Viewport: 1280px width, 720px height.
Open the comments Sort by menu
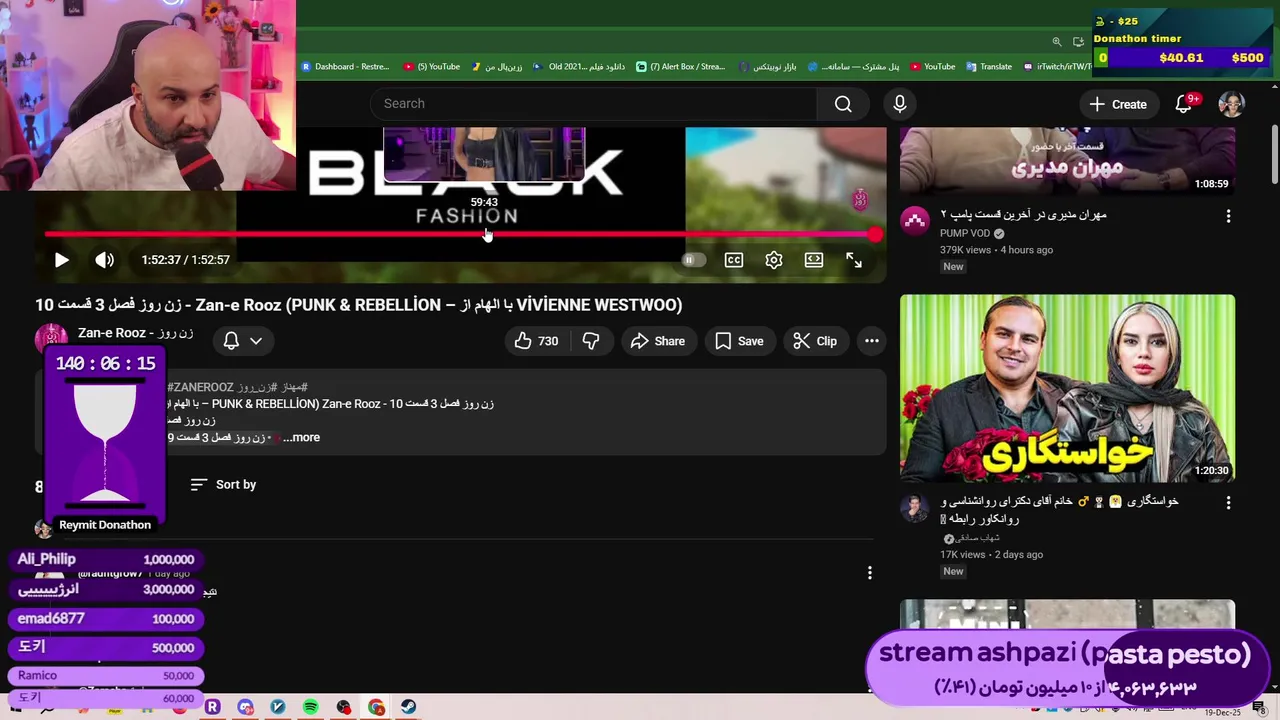[x=223, y=484]
